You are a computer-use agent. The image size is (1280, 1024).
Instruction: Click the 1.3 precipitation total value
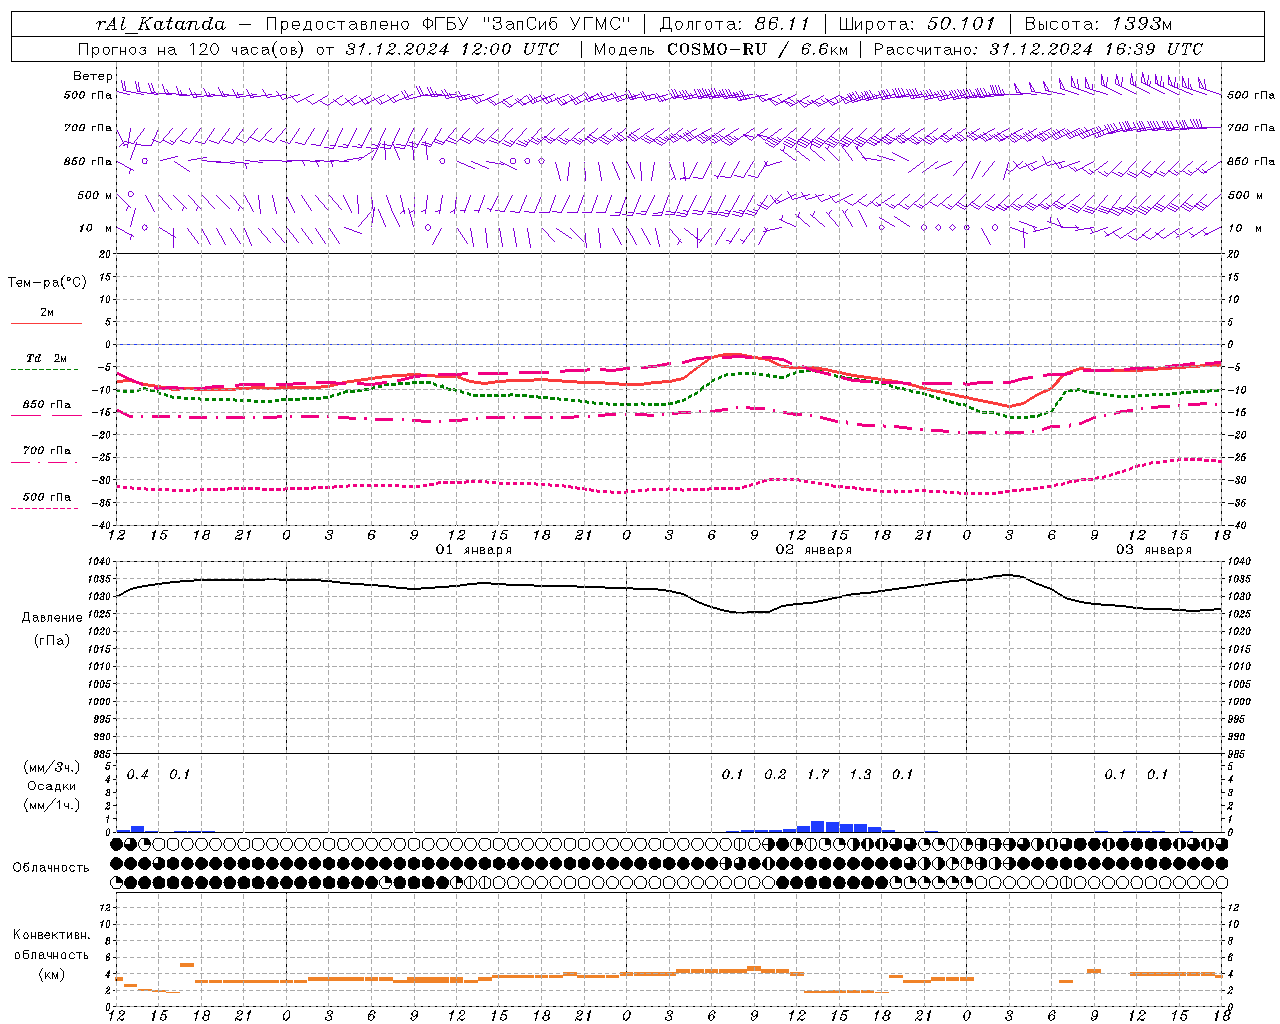[860, 775]
